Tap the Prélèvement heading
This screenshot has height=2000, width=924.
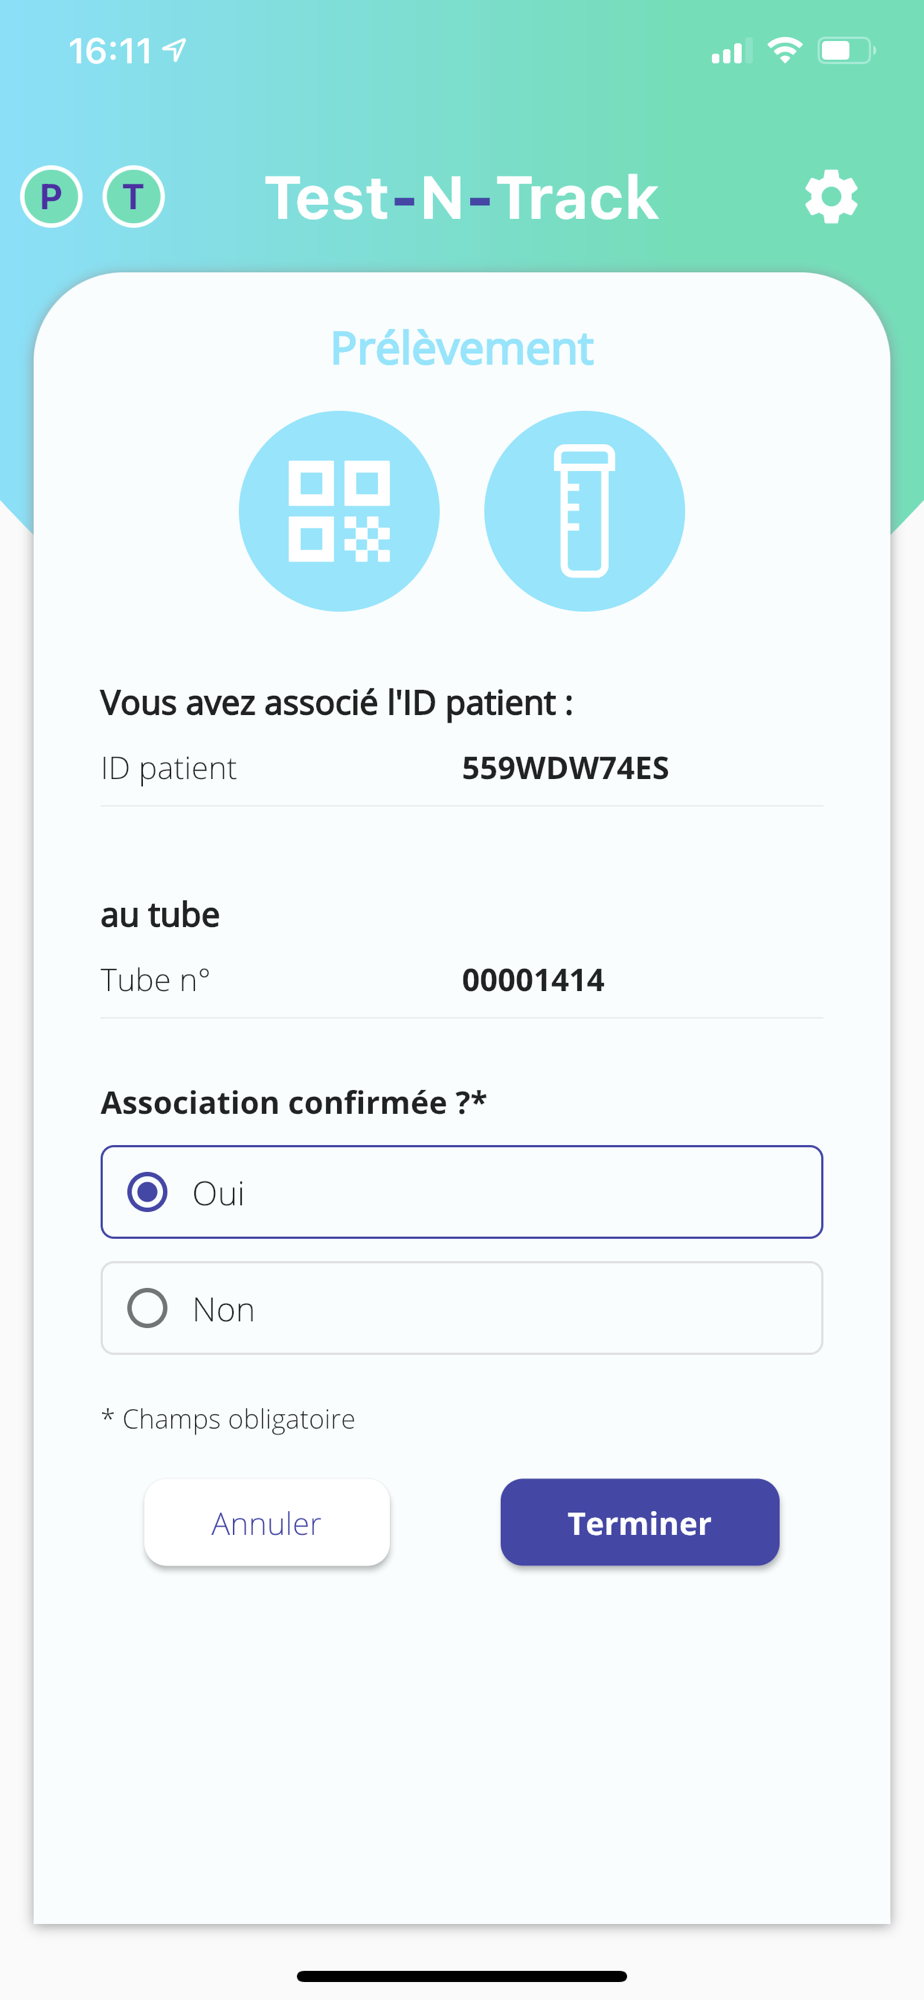click(x=461, y=348)
